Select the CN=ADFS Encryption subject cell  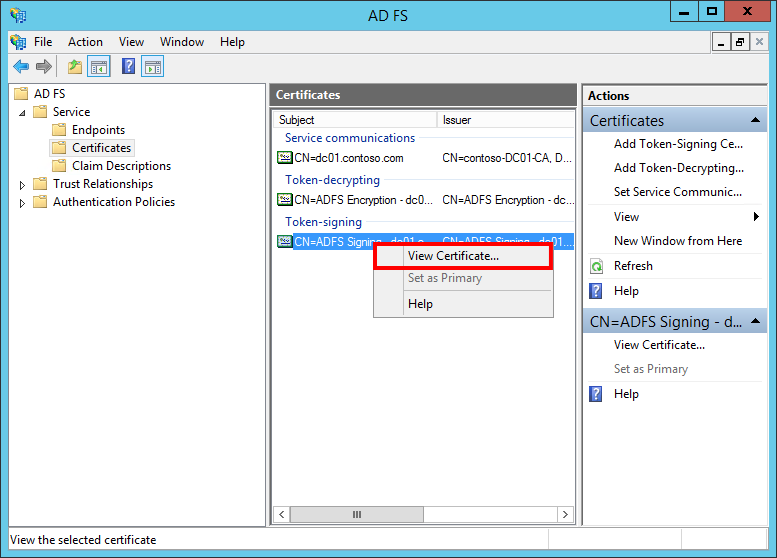[363, 200]
